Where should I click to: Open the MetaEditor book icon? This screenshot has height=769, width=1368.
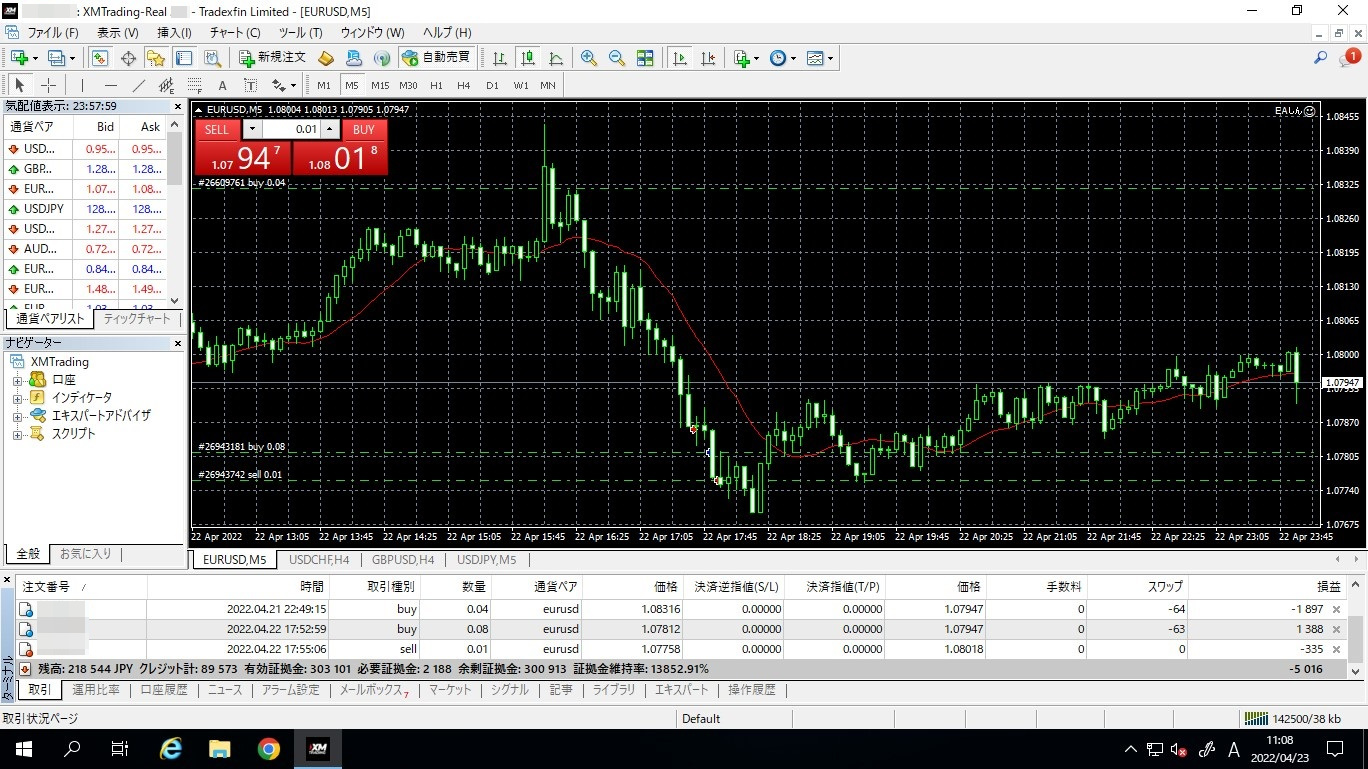(325, 58)
